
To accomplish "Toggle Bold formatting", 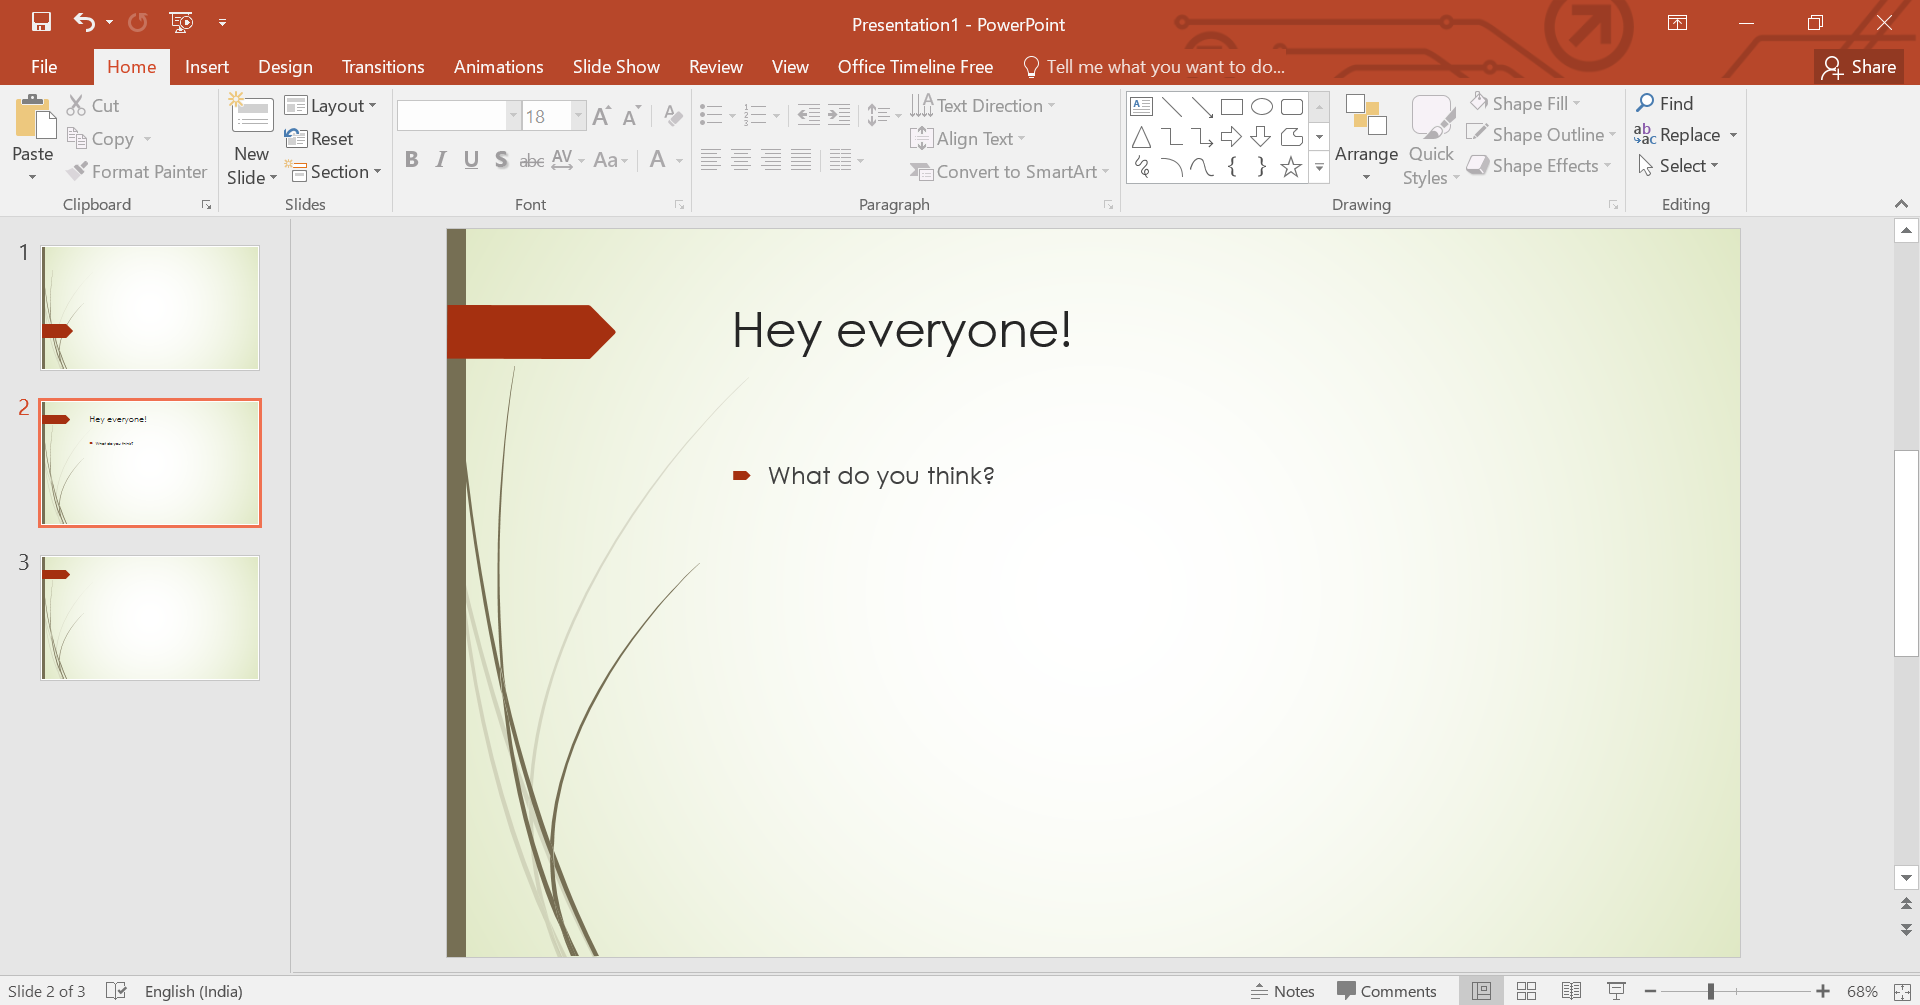I will click(411, 160).
